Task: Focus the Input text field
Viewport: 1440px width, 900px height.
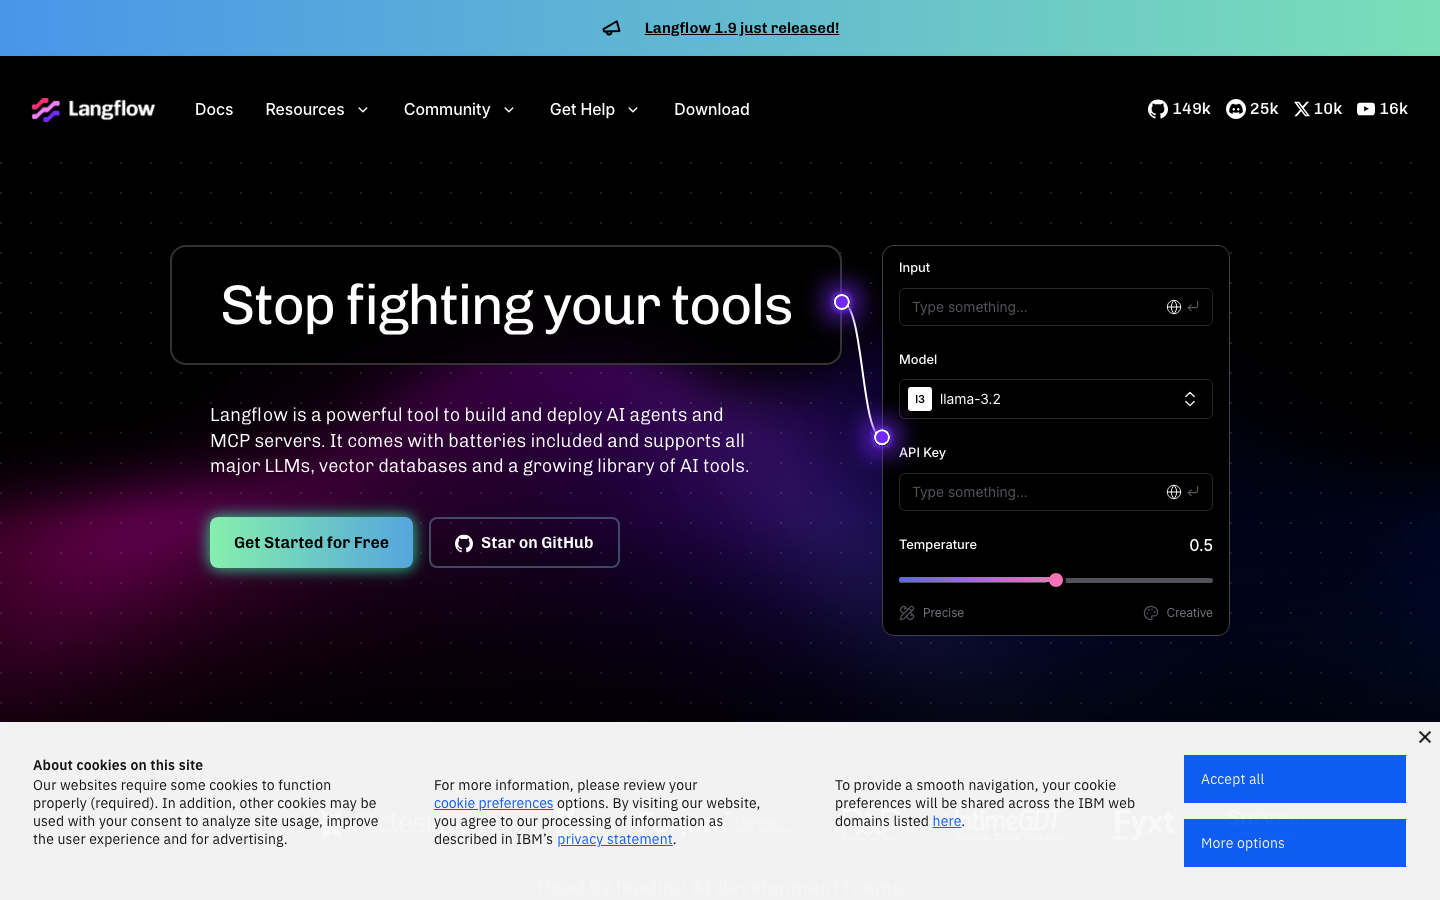Action: 1056,307
